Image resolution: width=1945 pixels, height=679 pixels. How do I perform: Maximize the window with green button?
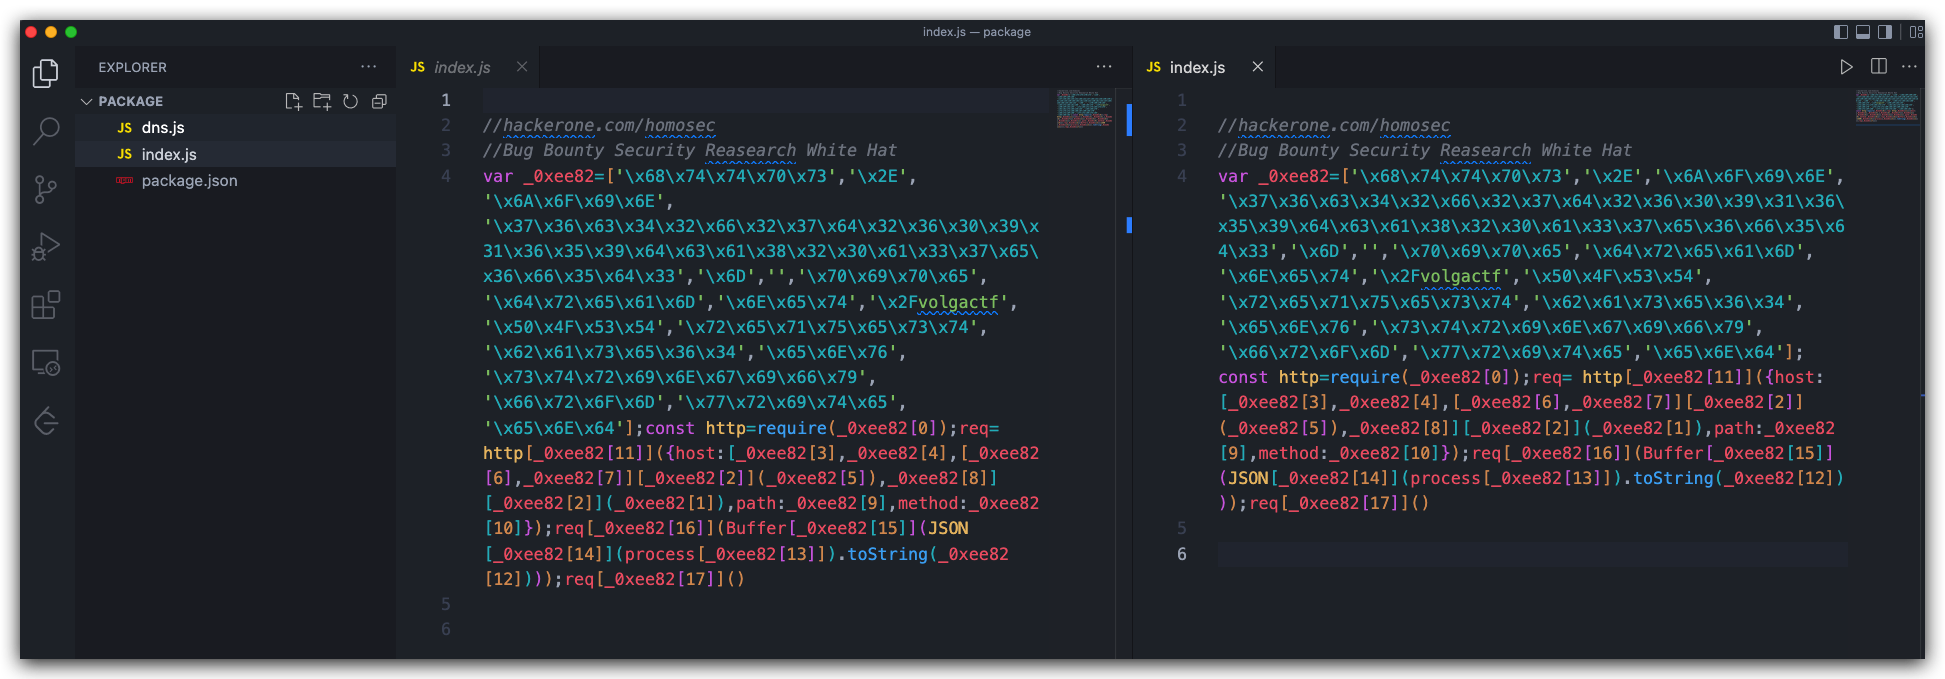(71, 32)
